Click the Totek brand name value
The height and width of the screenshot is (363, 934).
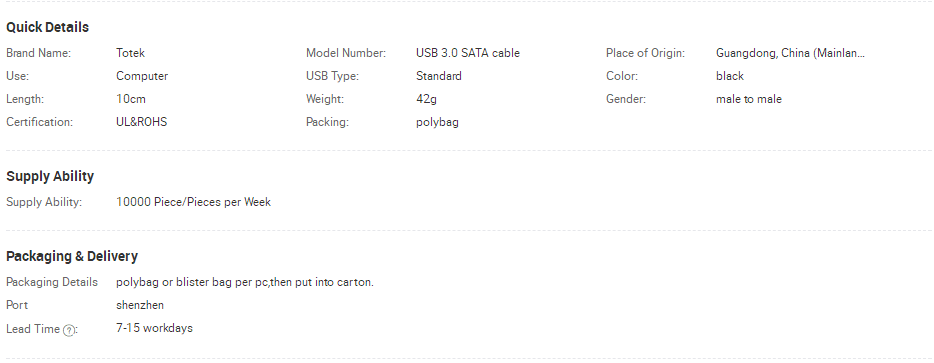pos(130,53)
